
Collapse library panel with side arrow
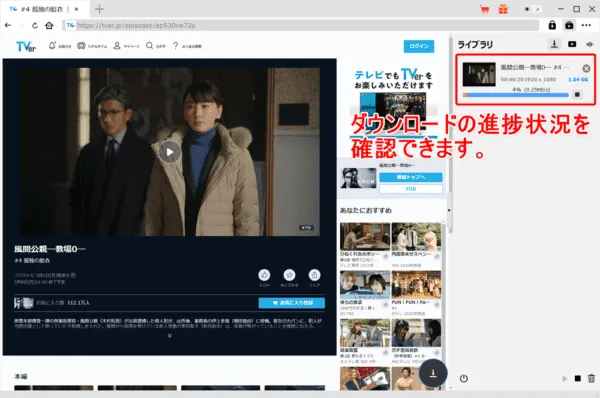pyautogui.click(x=449, y=210)
